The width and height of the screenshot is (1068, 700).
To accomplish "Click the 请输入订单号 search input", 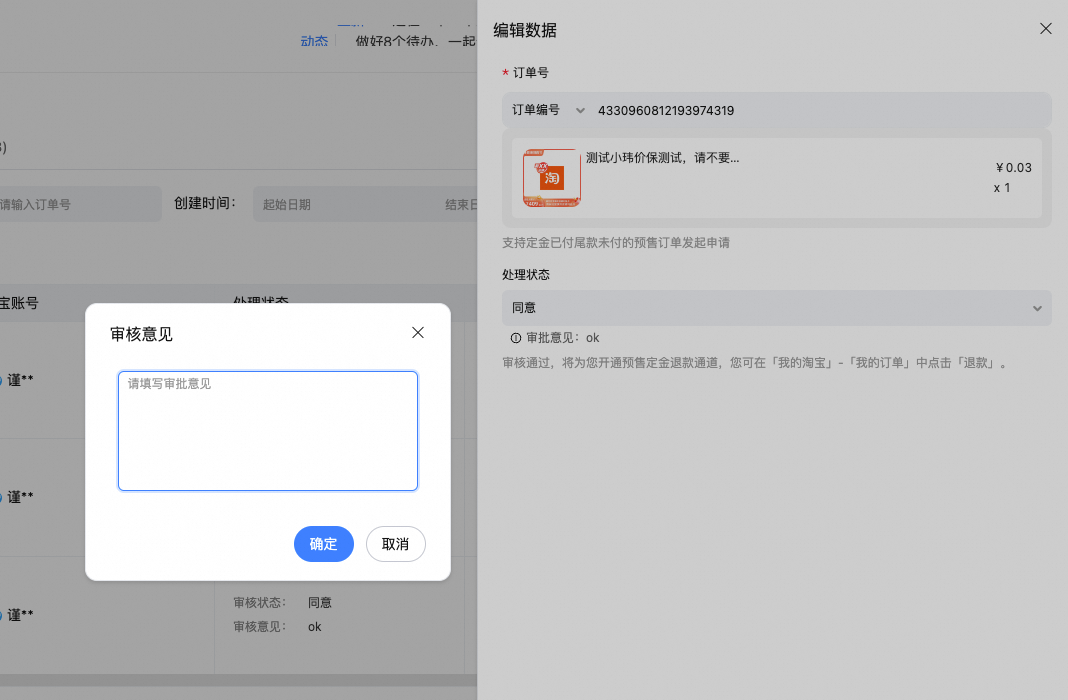I will pos(70,204).
